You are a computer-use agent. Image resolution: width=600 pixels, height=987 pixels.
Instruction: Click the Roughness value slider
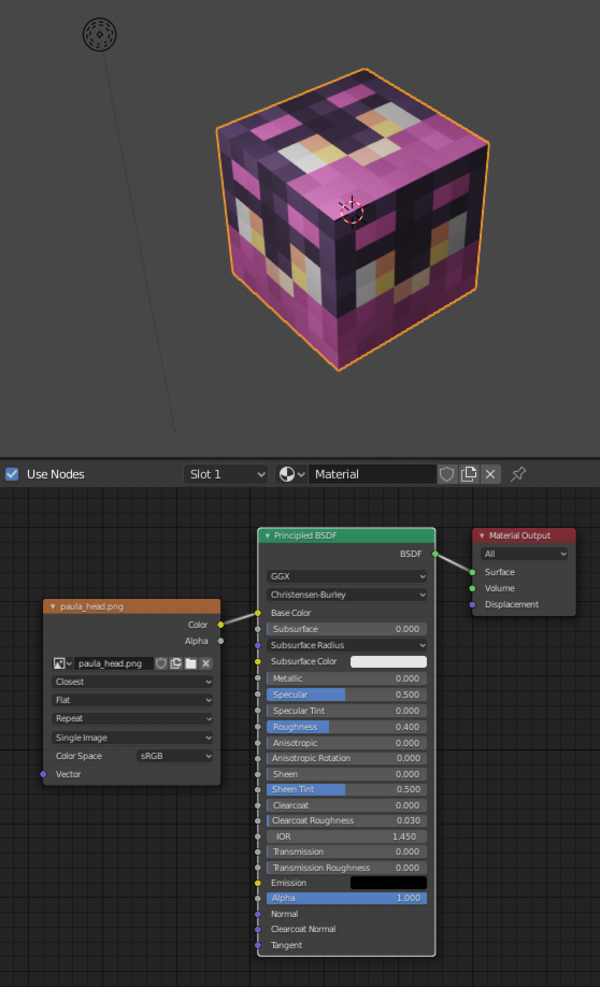(x=347, y=727)
